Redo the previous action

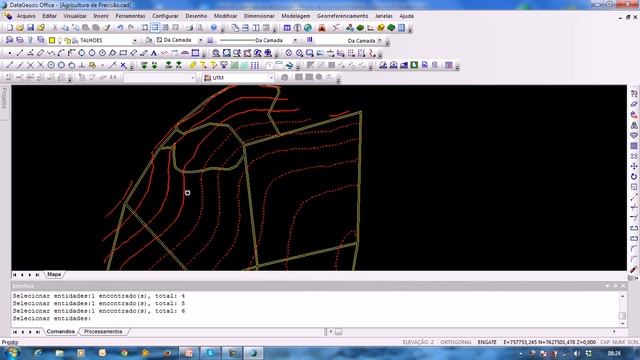[x=131, y=28]
